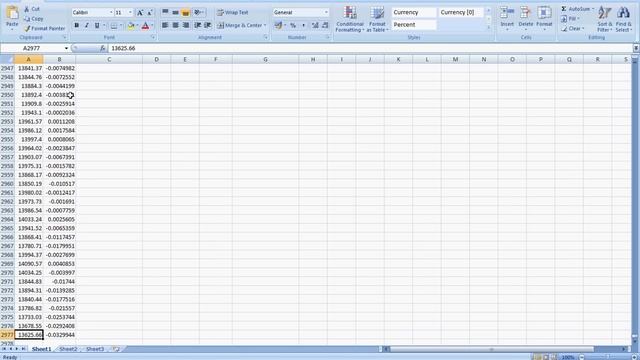Select row 2960 header
Screen dimensions: 640x360
(x=7, y=184)
